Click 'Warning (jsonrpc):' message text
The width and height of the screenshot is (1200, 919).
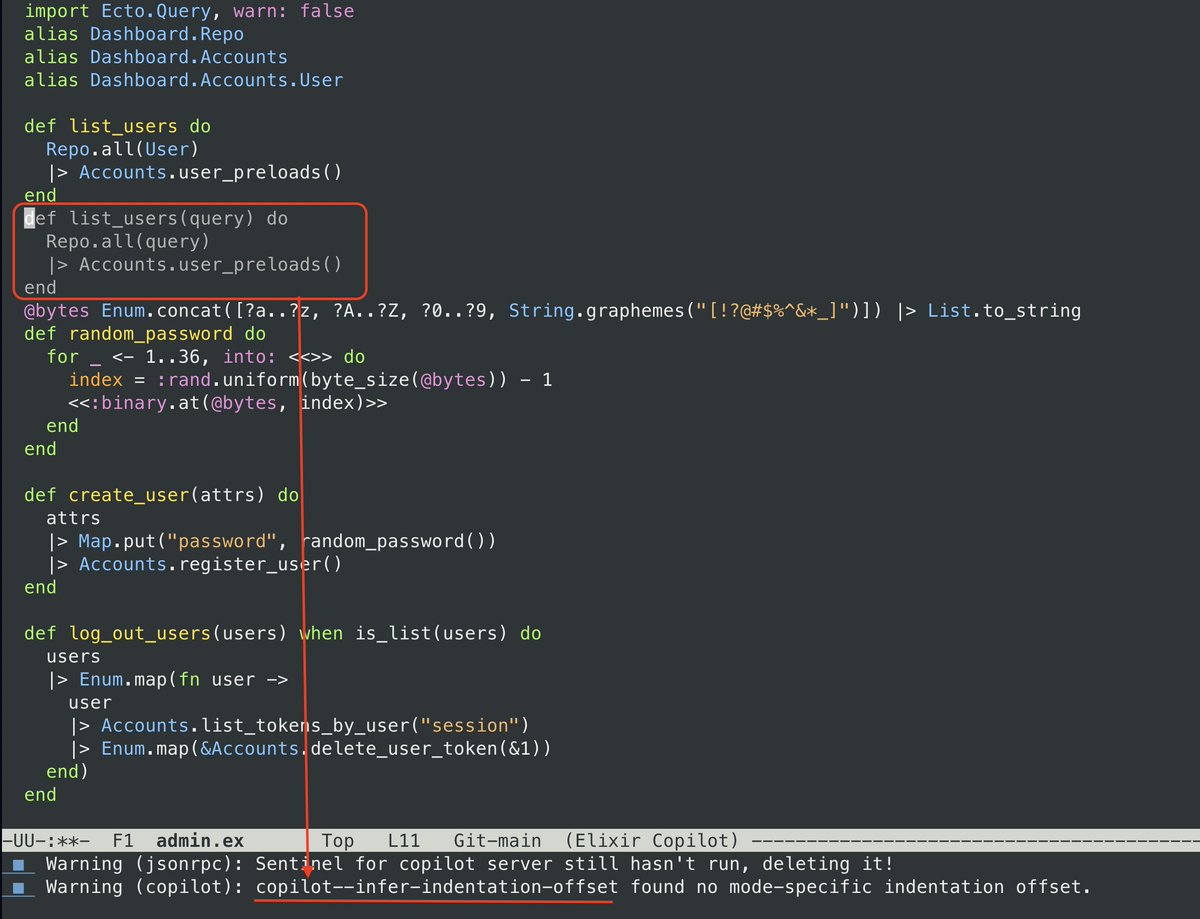tap(145, 865)
